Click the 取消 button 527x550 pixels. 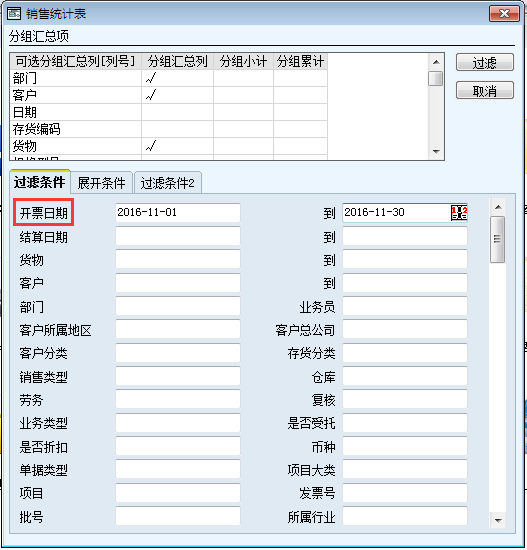click(x=485, y=91)
